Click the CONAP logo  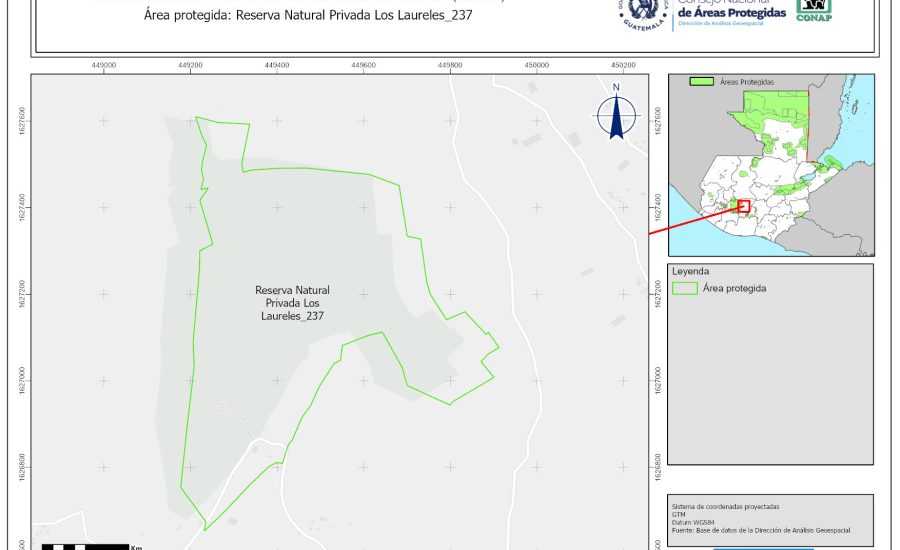(x=814, y=9)
